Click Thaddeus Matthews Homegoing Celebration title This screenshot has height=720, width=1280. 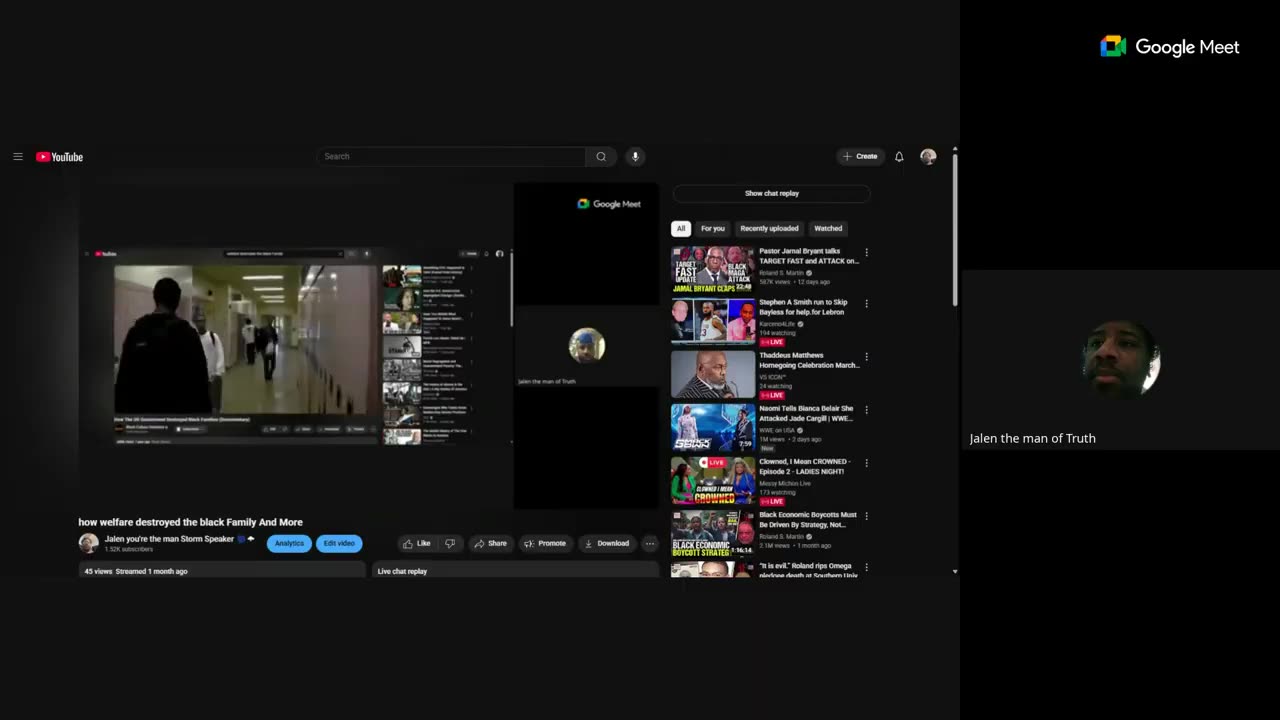click(809, 360)
